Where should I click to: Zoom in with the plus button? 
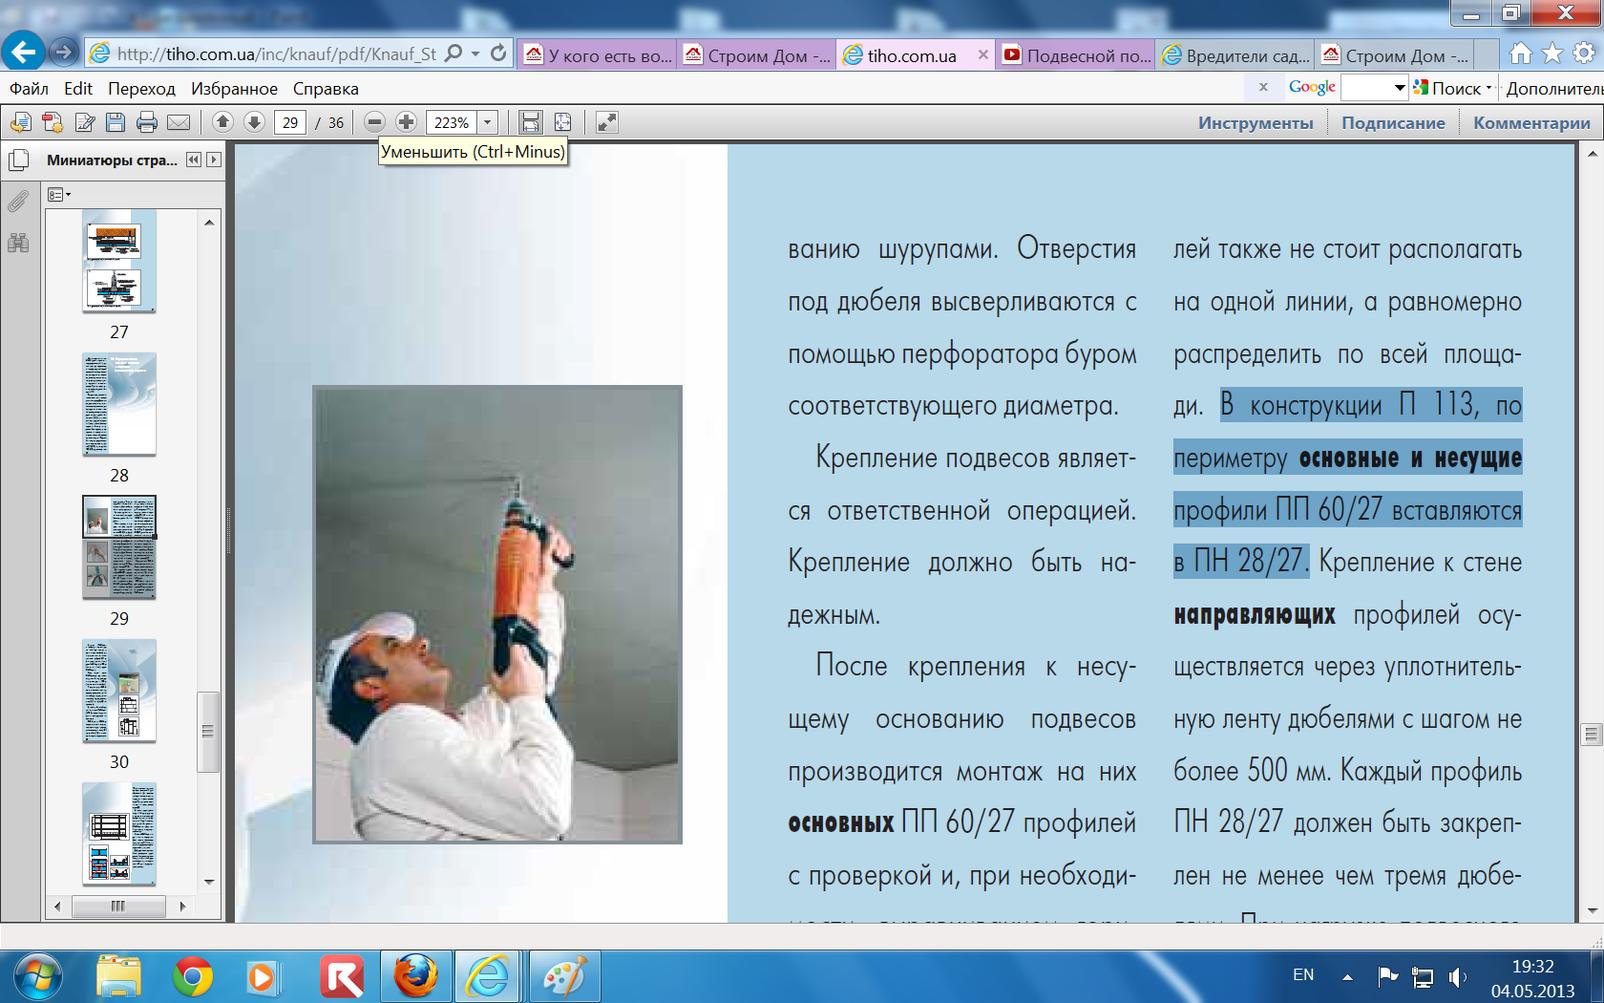point(406,122)
